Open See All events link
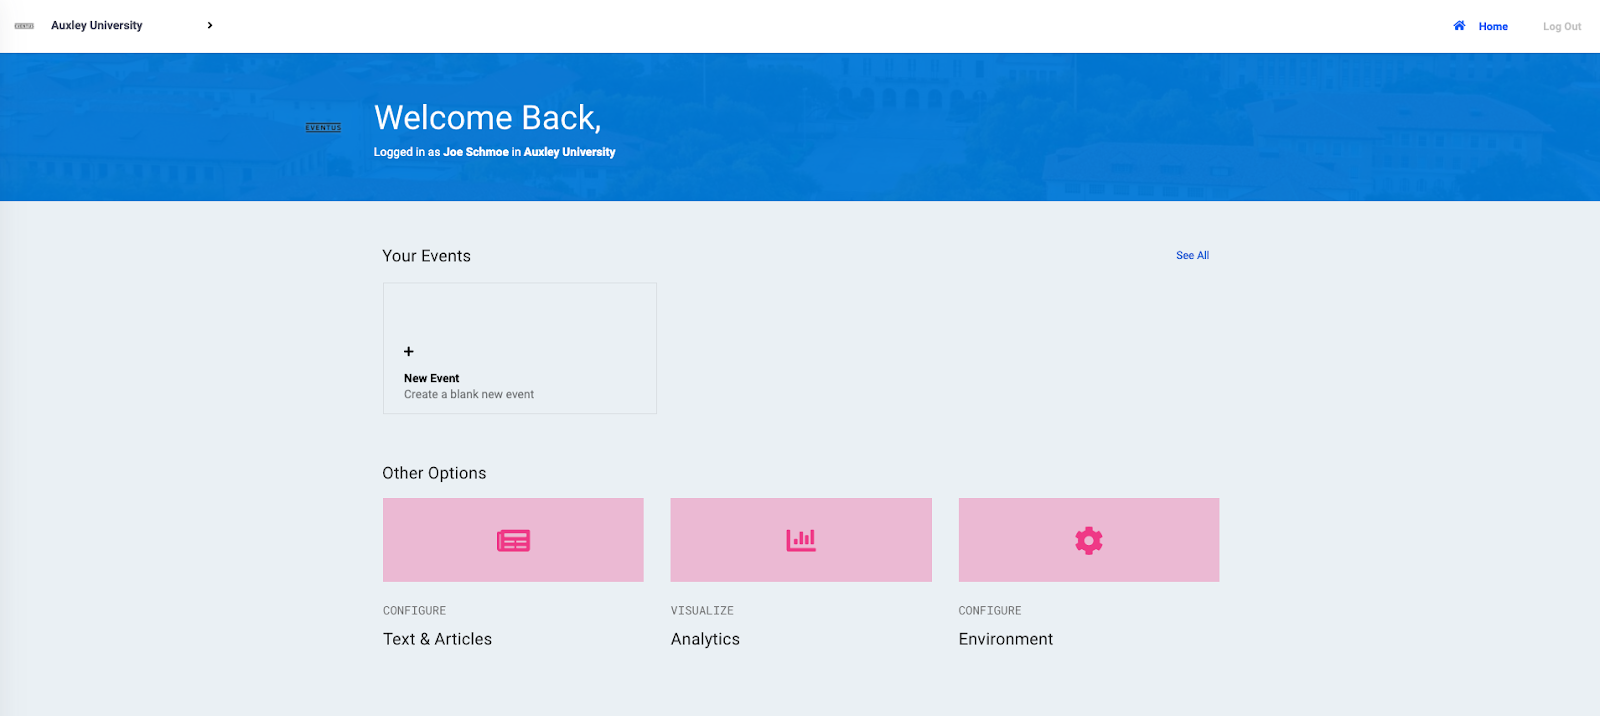The width and height of the screenshot is (1600, 716). pyautogui.click(x=1192, y=255)
